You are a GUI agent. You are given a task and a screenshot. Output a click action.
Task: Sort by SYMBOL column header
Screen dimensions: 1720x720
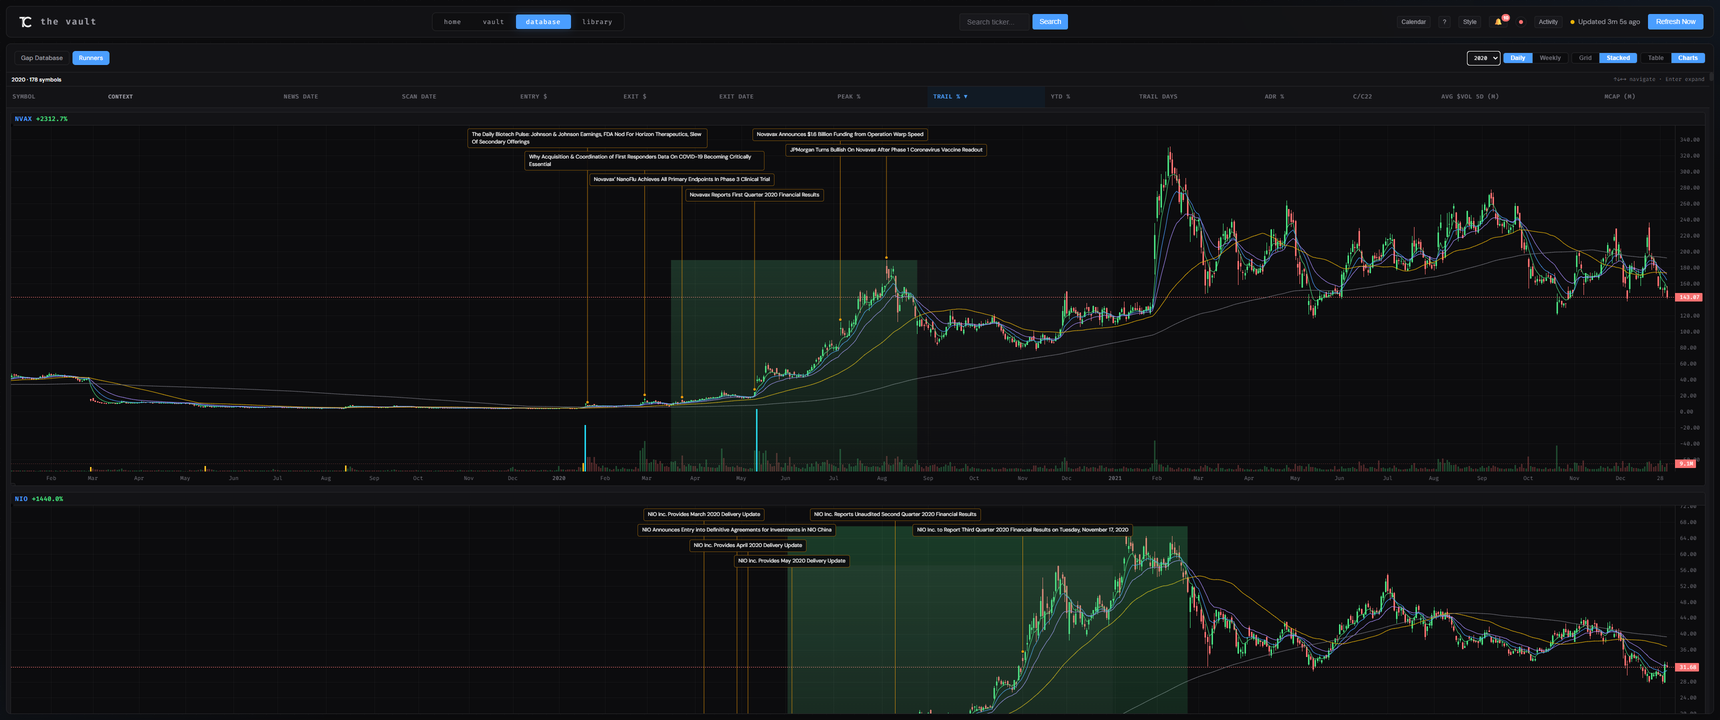[24, 97]
